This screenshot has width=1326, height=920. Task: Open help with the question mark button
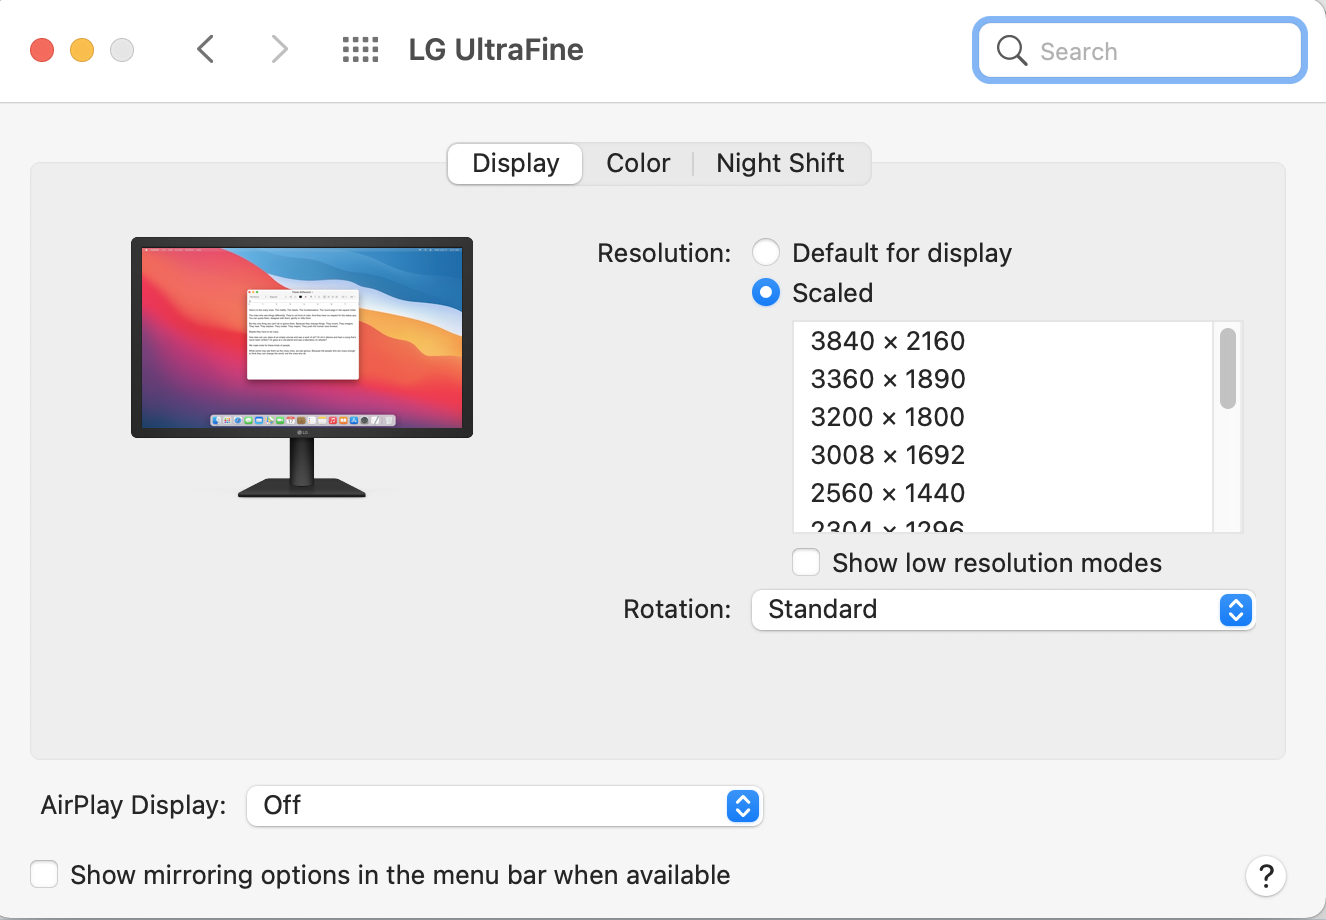tap(1266, 876)
